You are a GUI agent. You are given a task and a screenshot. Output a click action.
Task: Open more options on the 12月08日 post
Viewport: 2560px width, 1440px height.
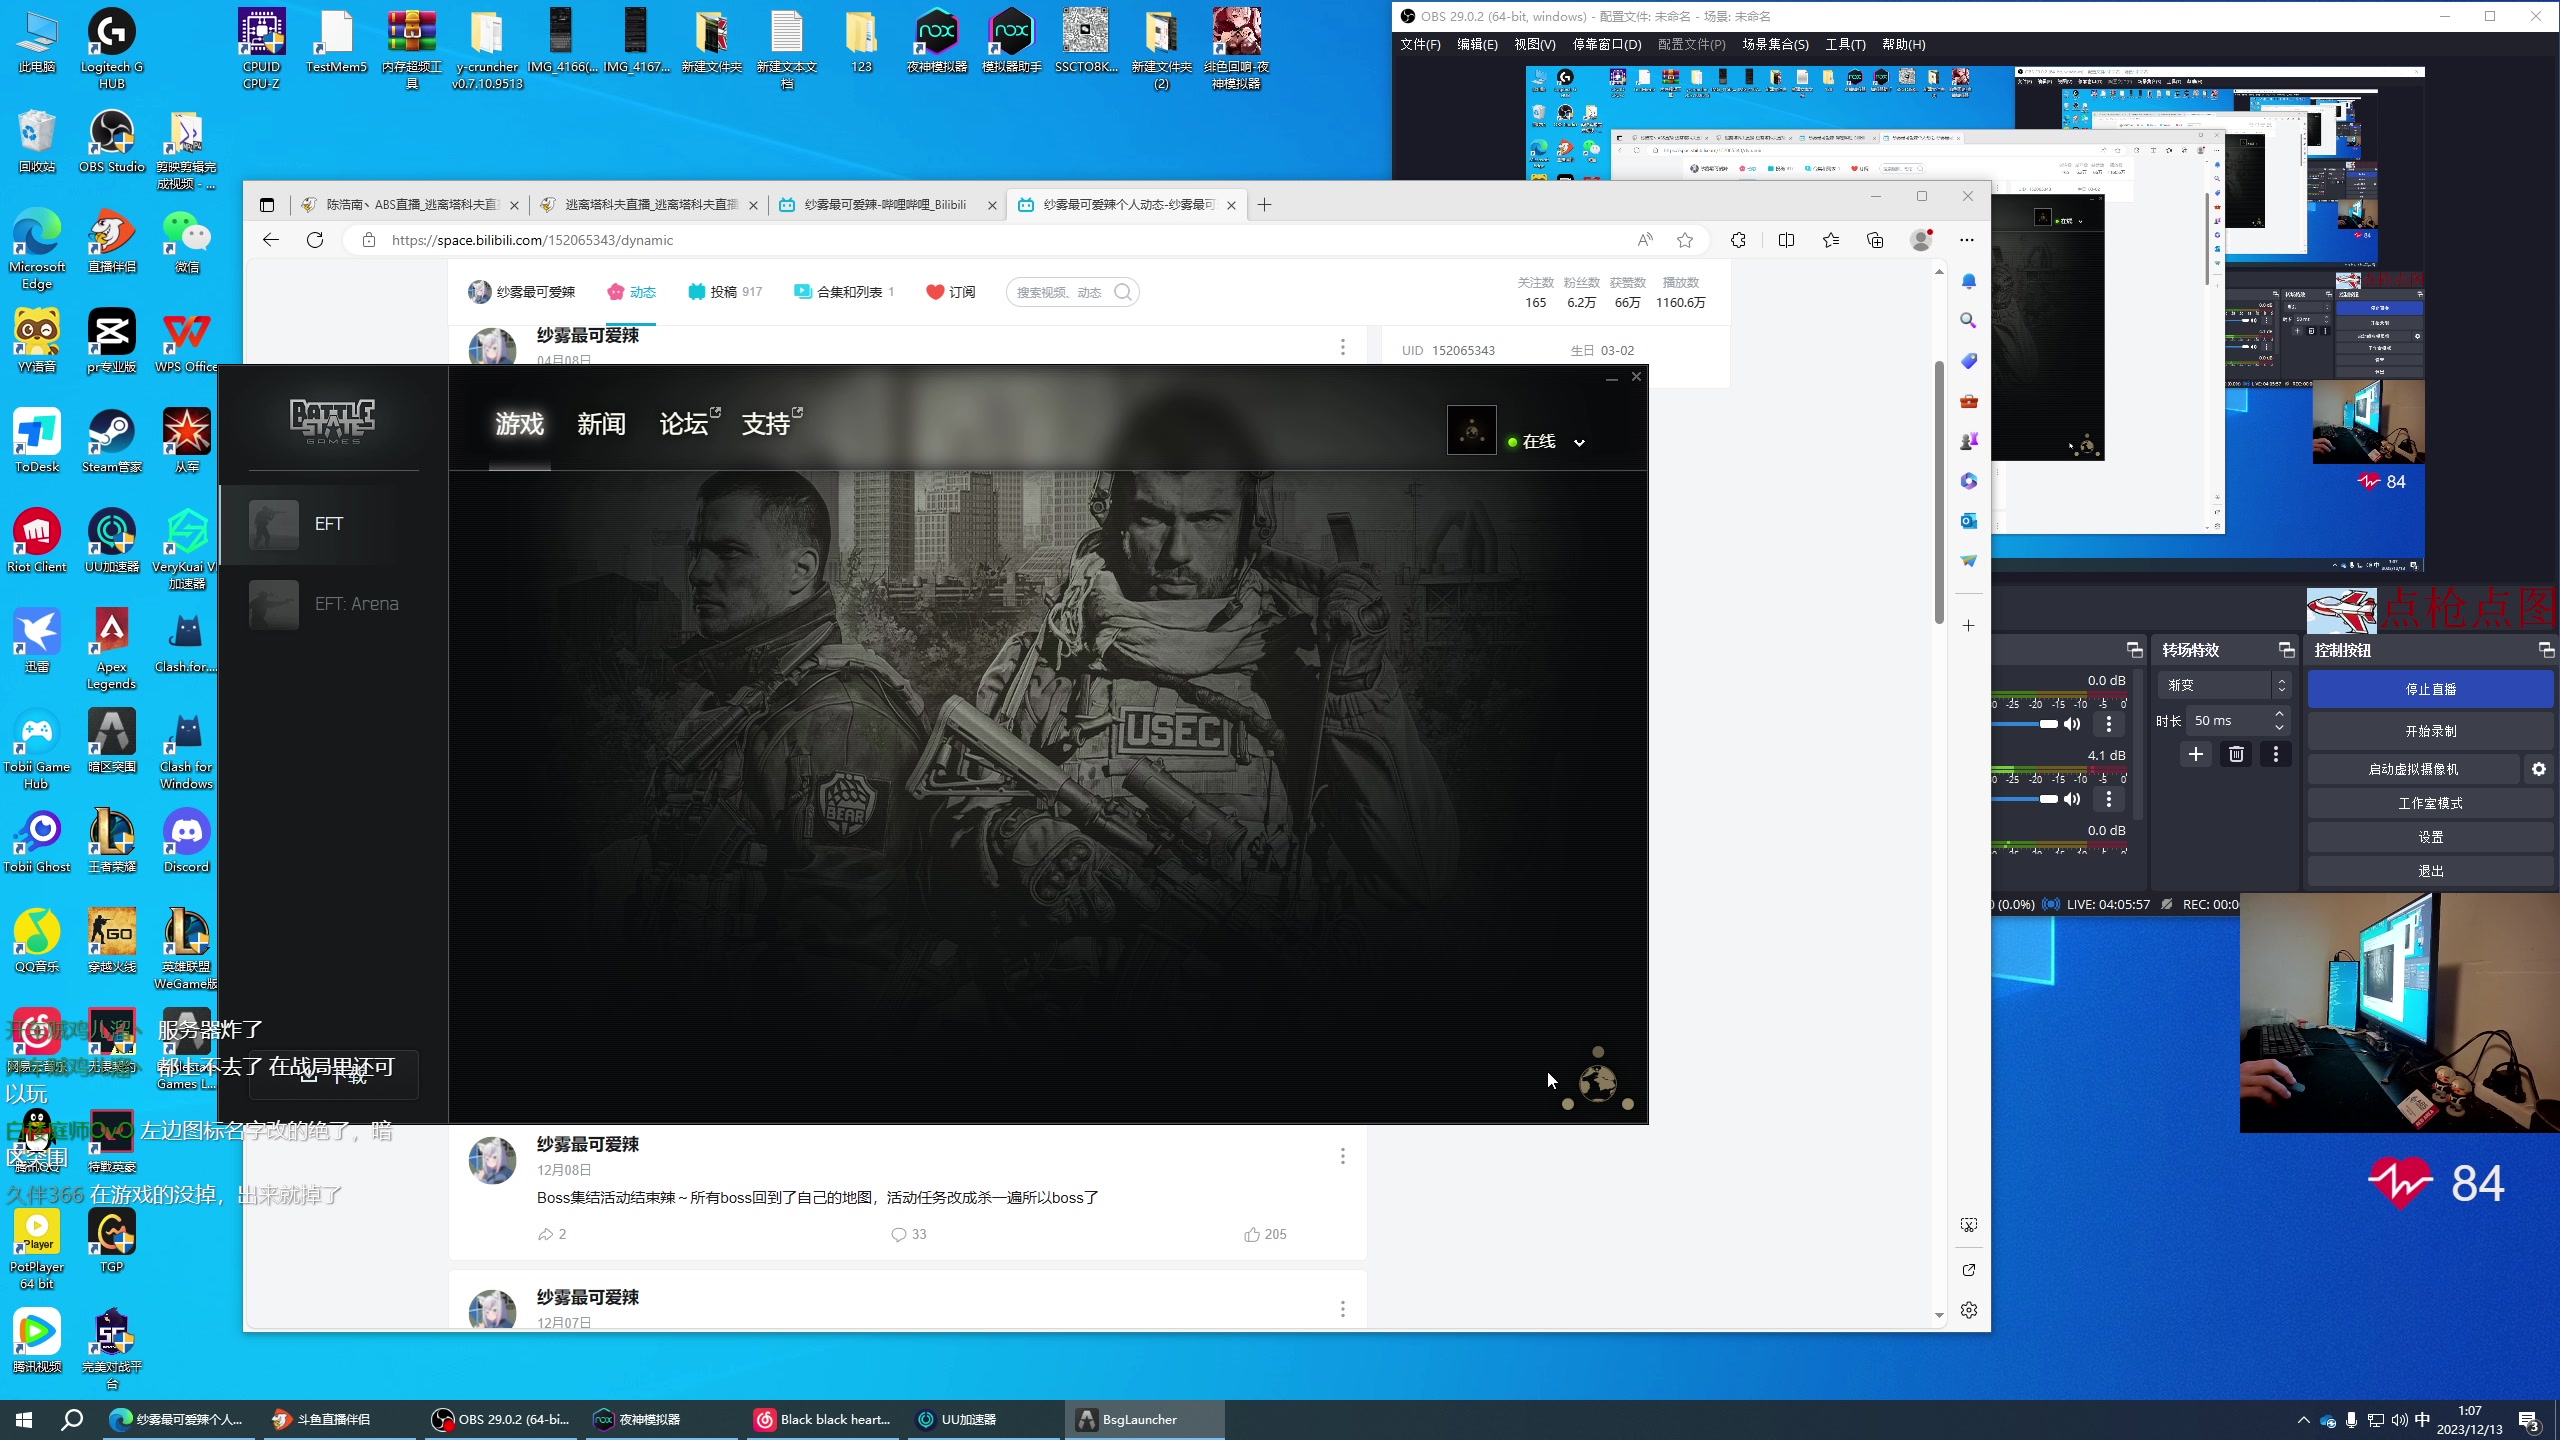(x=1342, y=1156)
